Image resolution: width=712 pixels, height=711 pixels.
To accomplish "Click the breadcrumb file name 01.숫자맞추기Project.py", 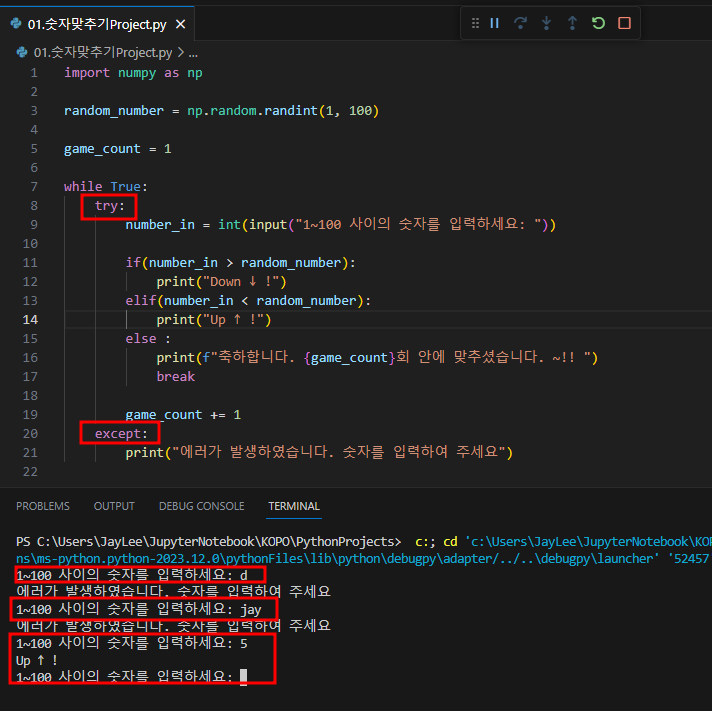I will tap(103, 53).
